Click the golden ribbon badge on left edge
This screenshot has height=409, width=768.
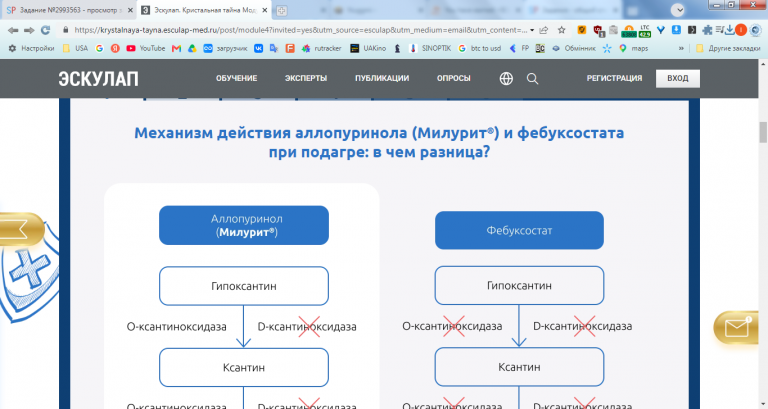[x=22, y=229]
